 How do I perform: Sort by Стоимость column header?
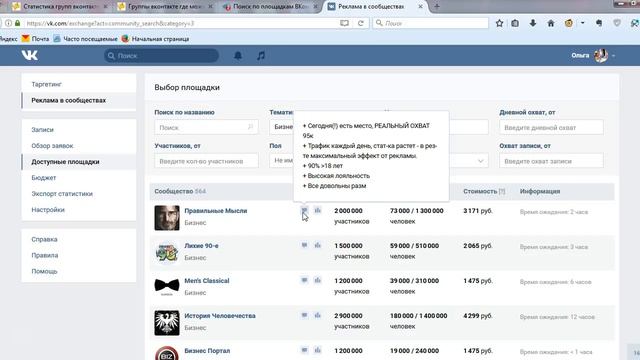click(x=480, y=191)
